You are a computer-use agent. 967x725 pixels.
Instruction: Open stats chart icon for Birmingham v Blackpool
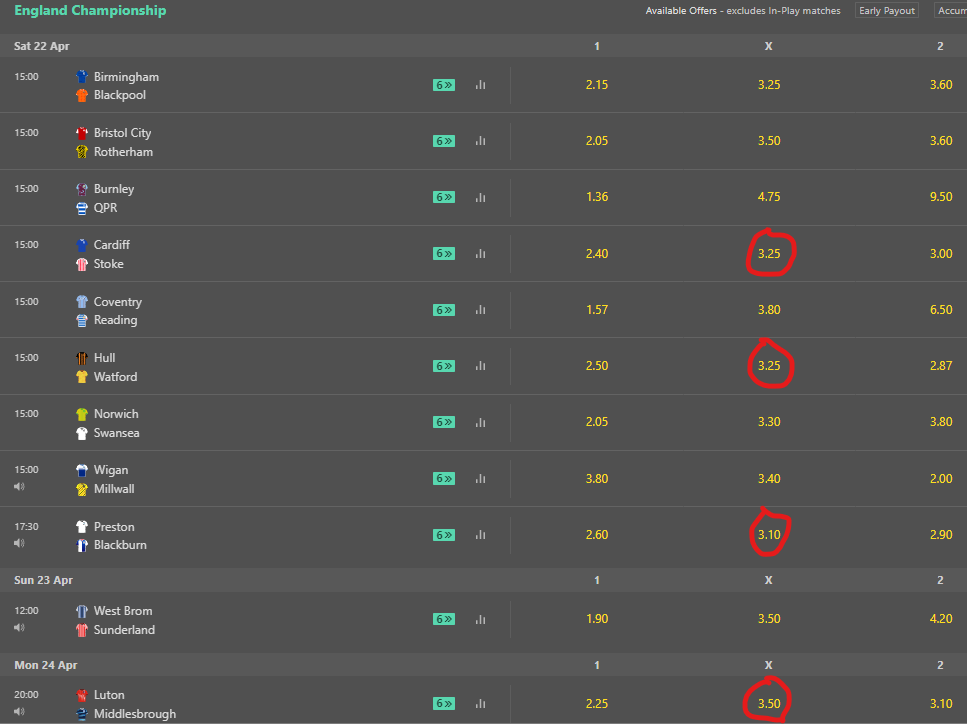point(480,85)
